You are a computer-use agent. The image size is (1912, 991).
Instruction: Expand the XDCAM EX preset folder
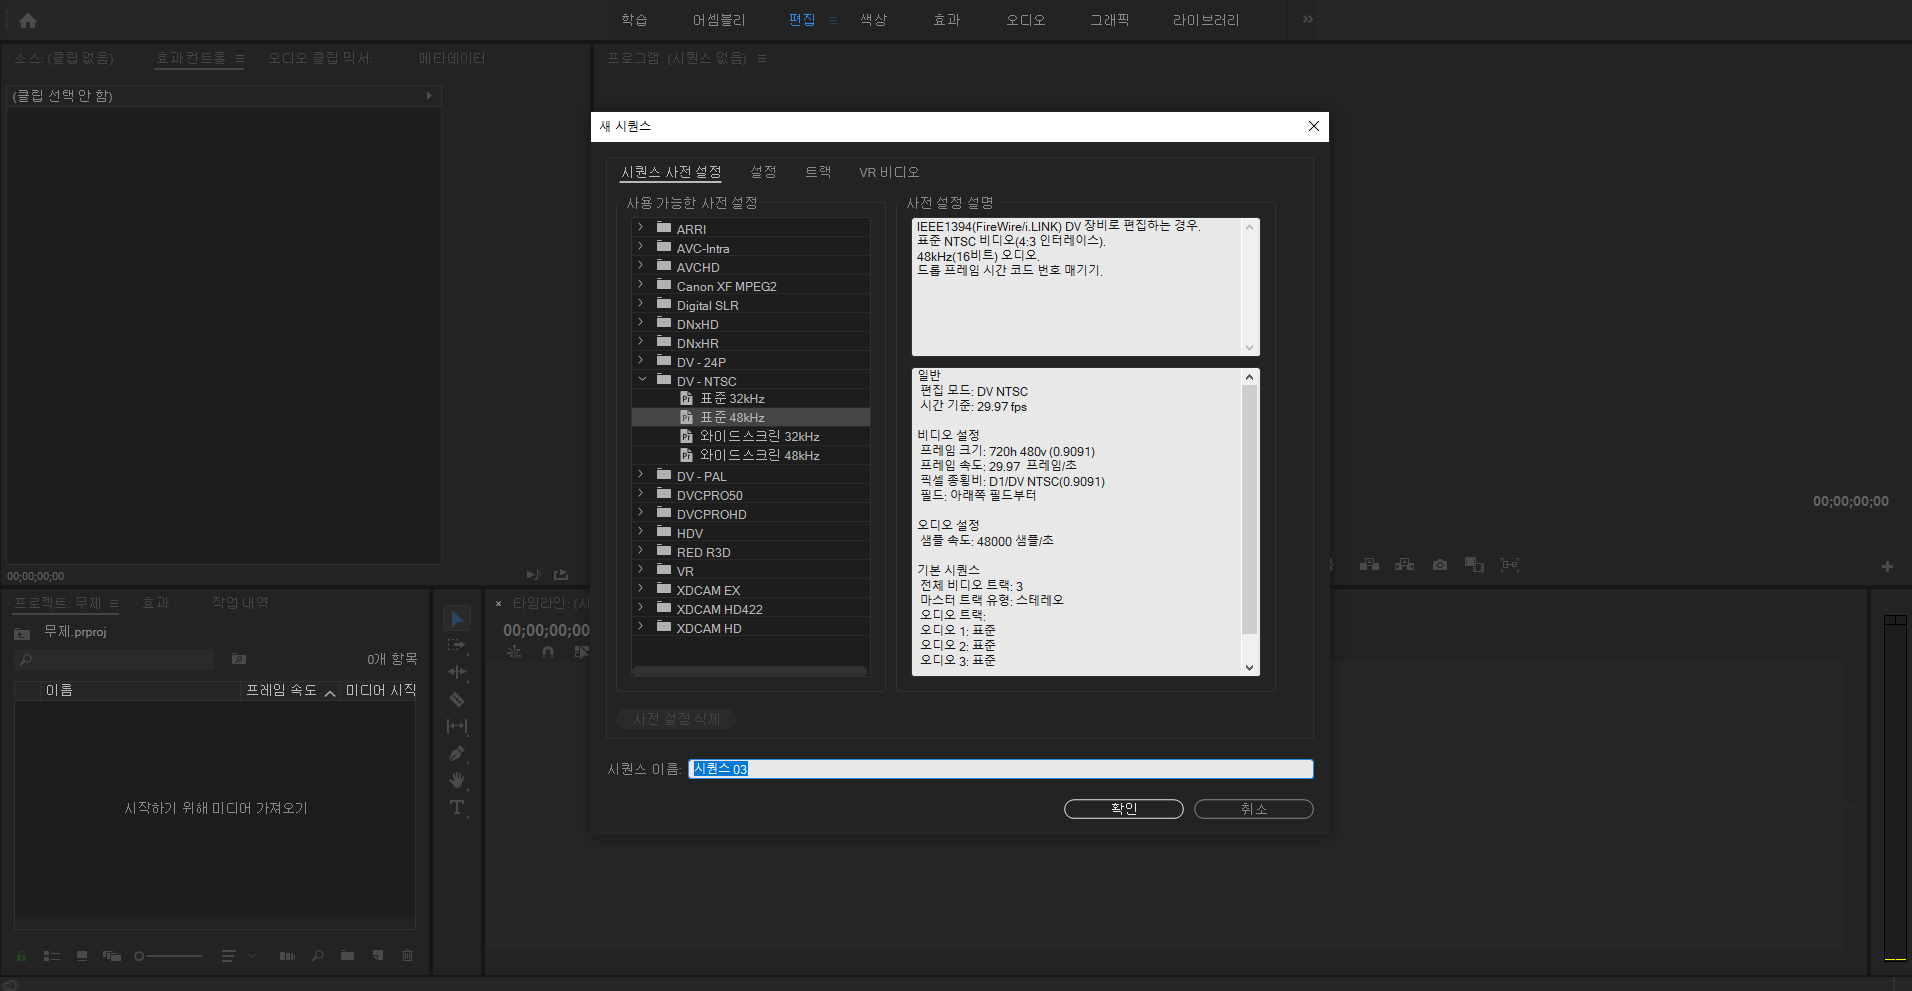tap(640, 589)
